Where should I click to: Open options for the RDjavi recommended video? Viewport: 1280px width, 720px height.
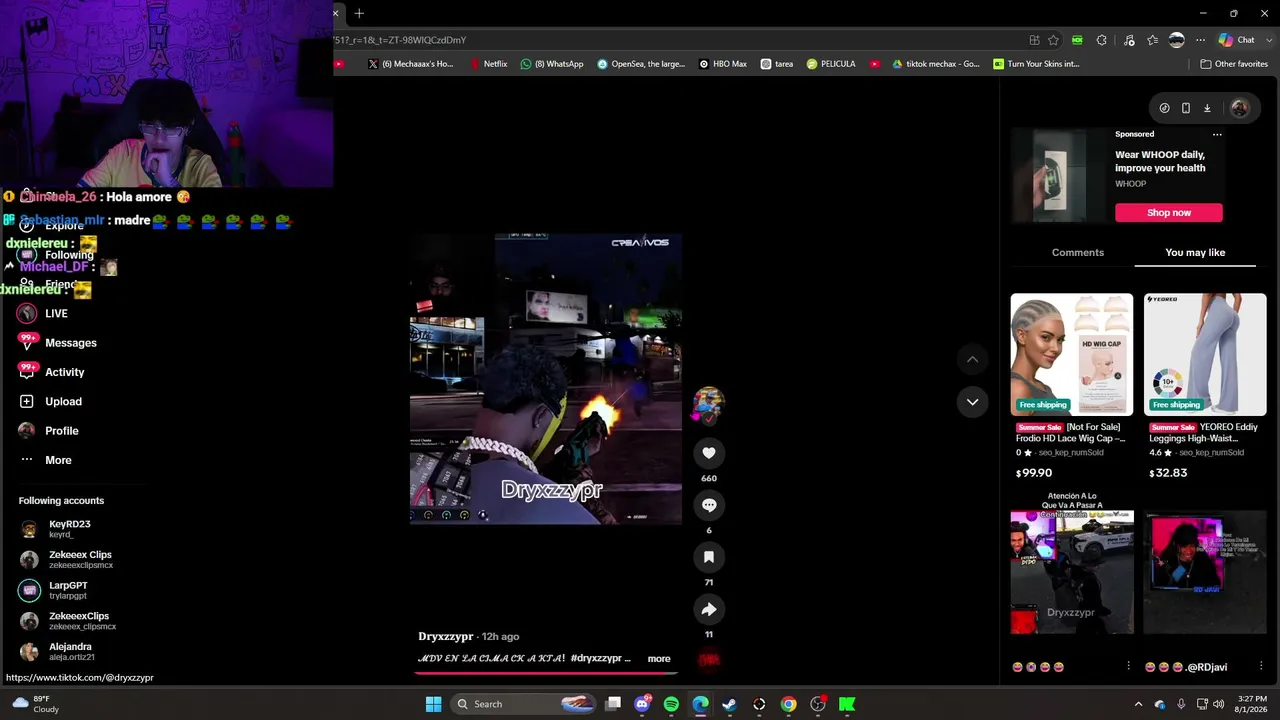click(1262, 666)
